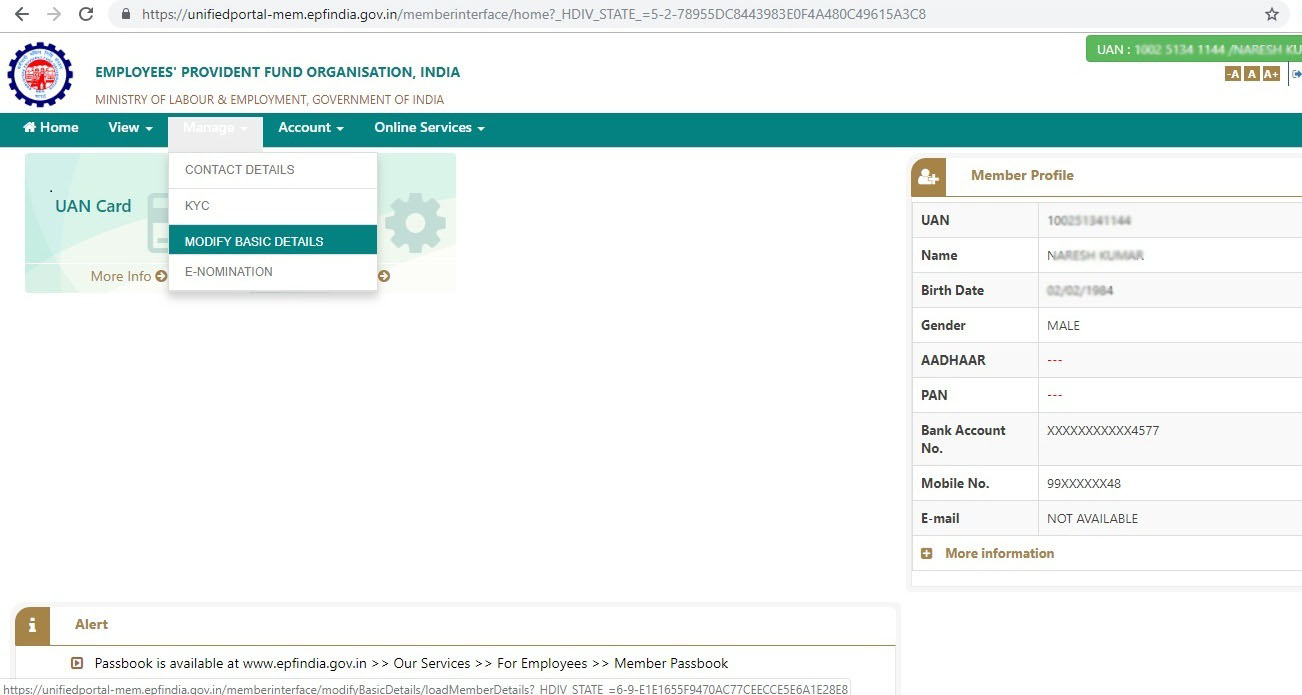Go back using browser back arrow
This screenshot has height=695, width=1302.
pos(21,15)
